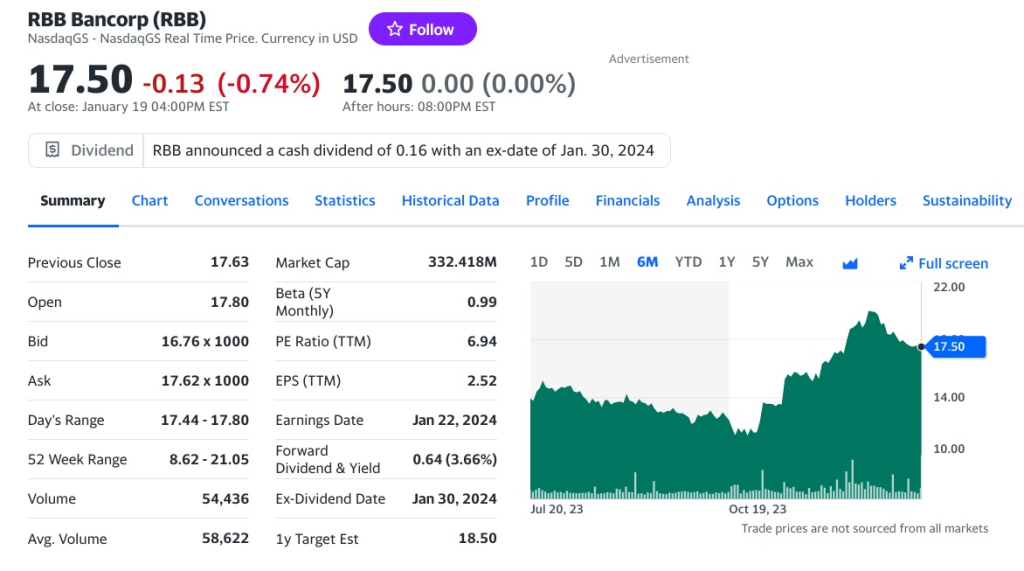This screenshot has height=571, width=1024.
Task: Switch to the Chart tab
Action: click(x=150, y=201)
